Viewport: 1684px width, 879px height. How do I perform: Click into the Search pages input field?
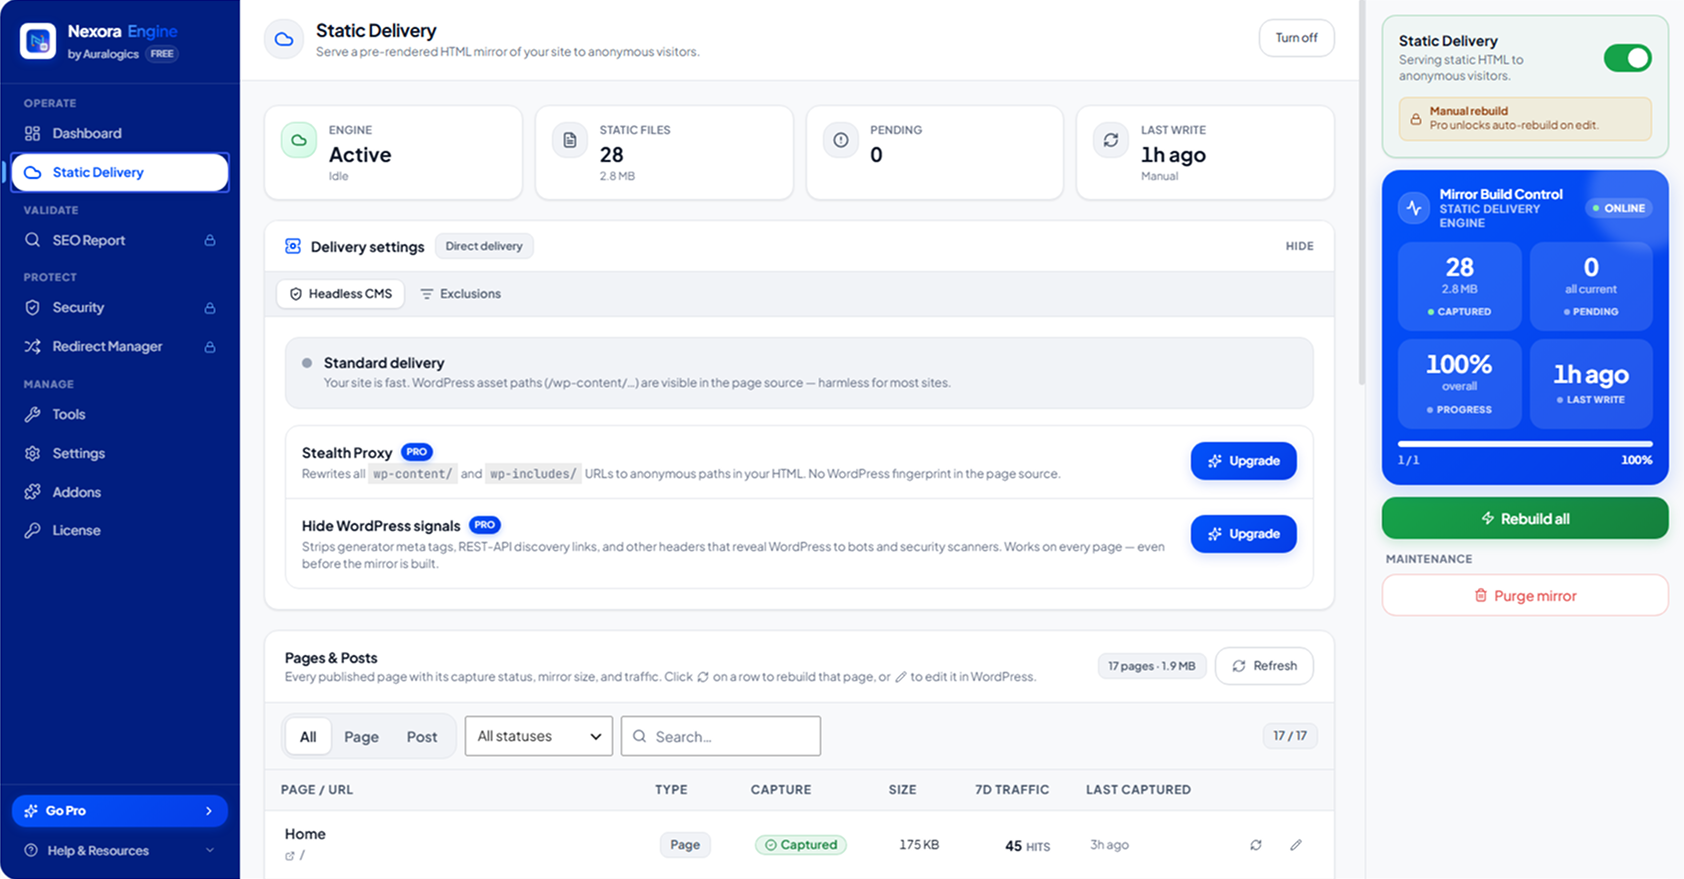[x=721, y=736]
